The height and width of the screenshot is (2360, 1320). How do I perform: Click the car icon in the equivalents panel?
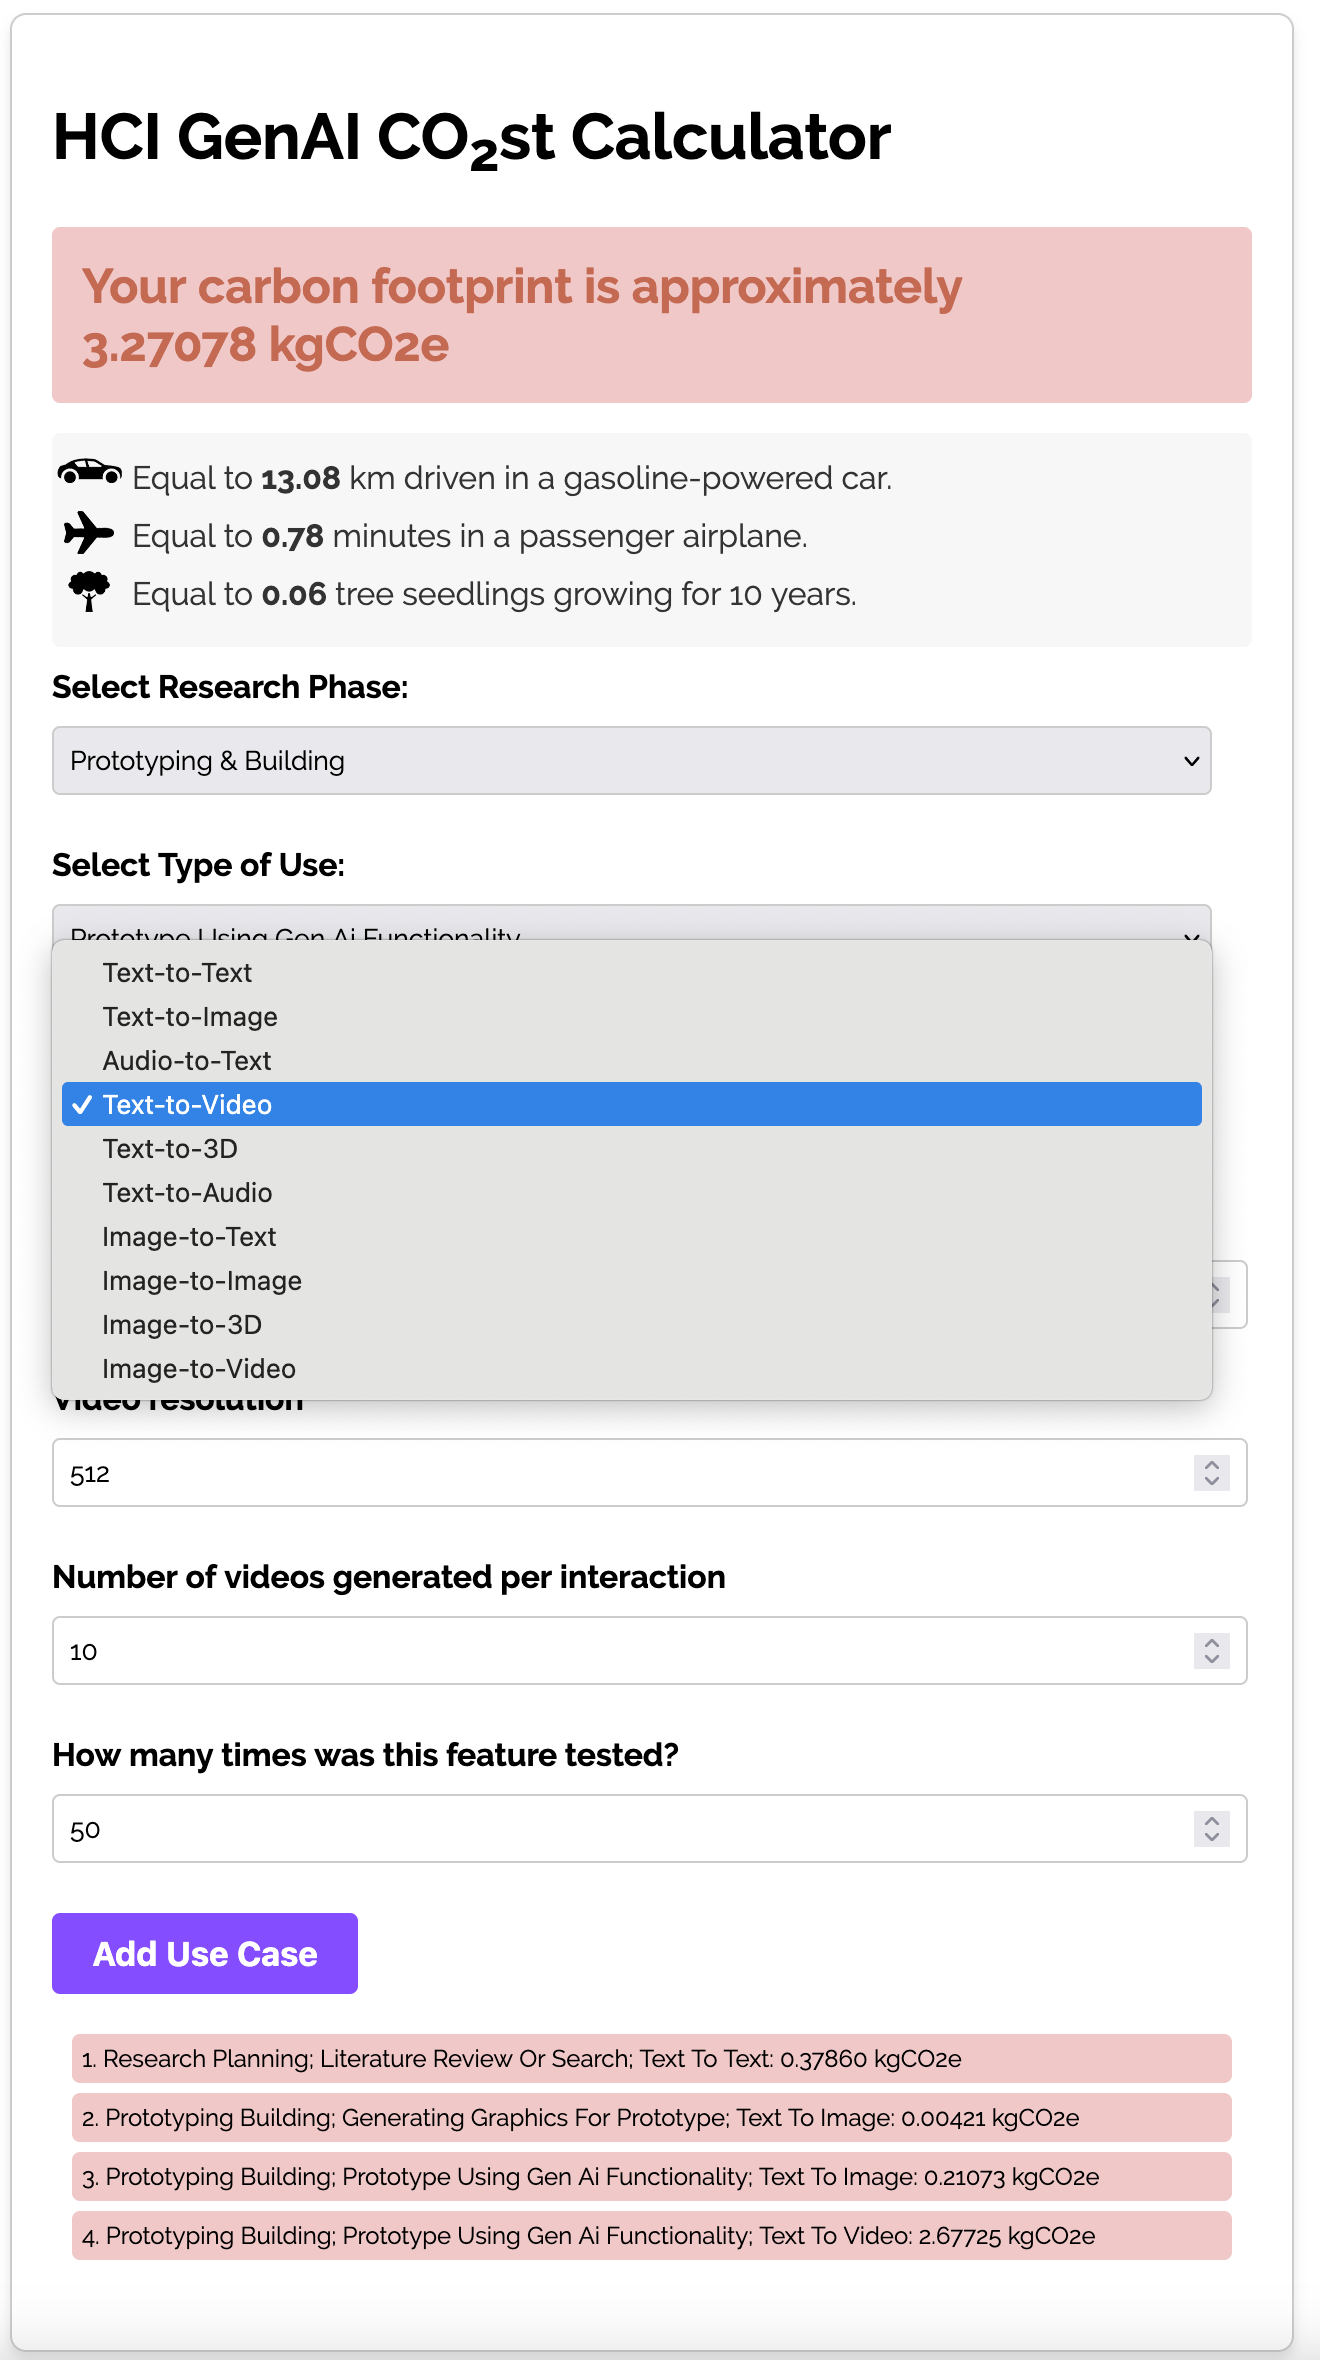point(90,472)
